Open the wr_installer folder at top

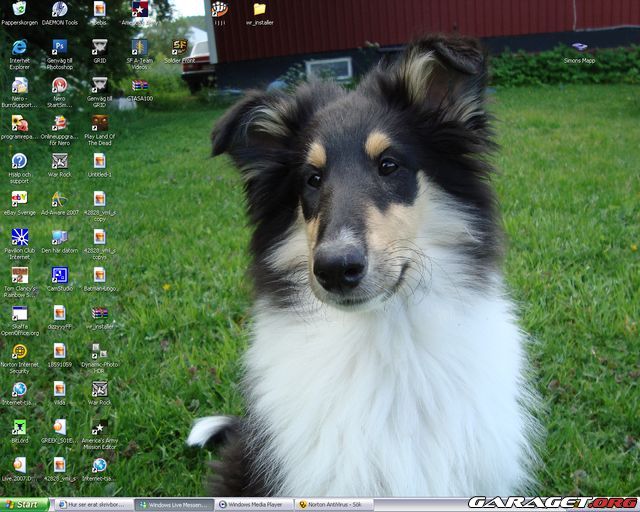[259, 10]
